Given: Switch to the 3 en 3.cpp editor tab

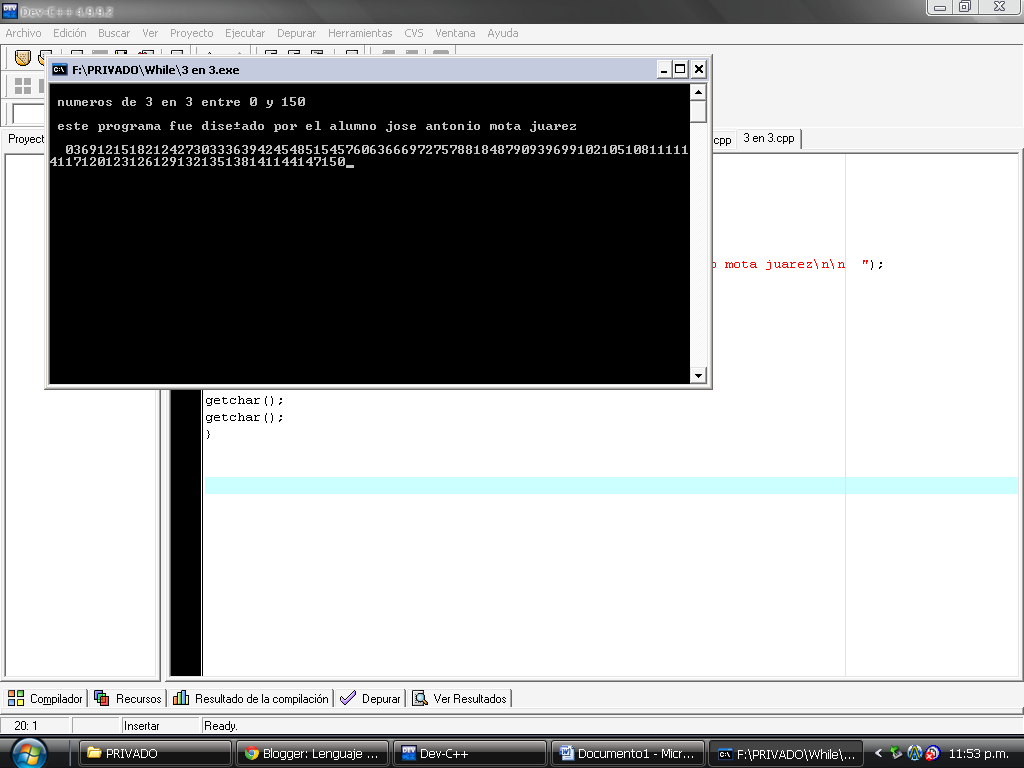Looking at the screenshot, I should tap(767, 140).
